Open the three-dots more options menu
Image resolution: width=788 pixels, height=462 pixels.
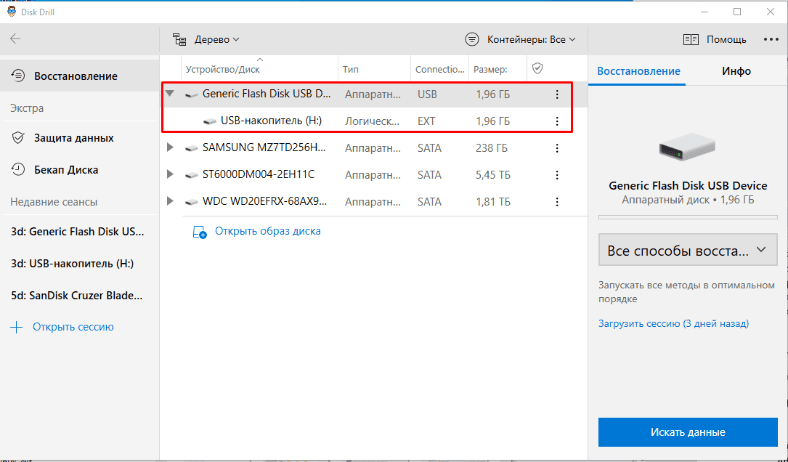coord(770,39)
